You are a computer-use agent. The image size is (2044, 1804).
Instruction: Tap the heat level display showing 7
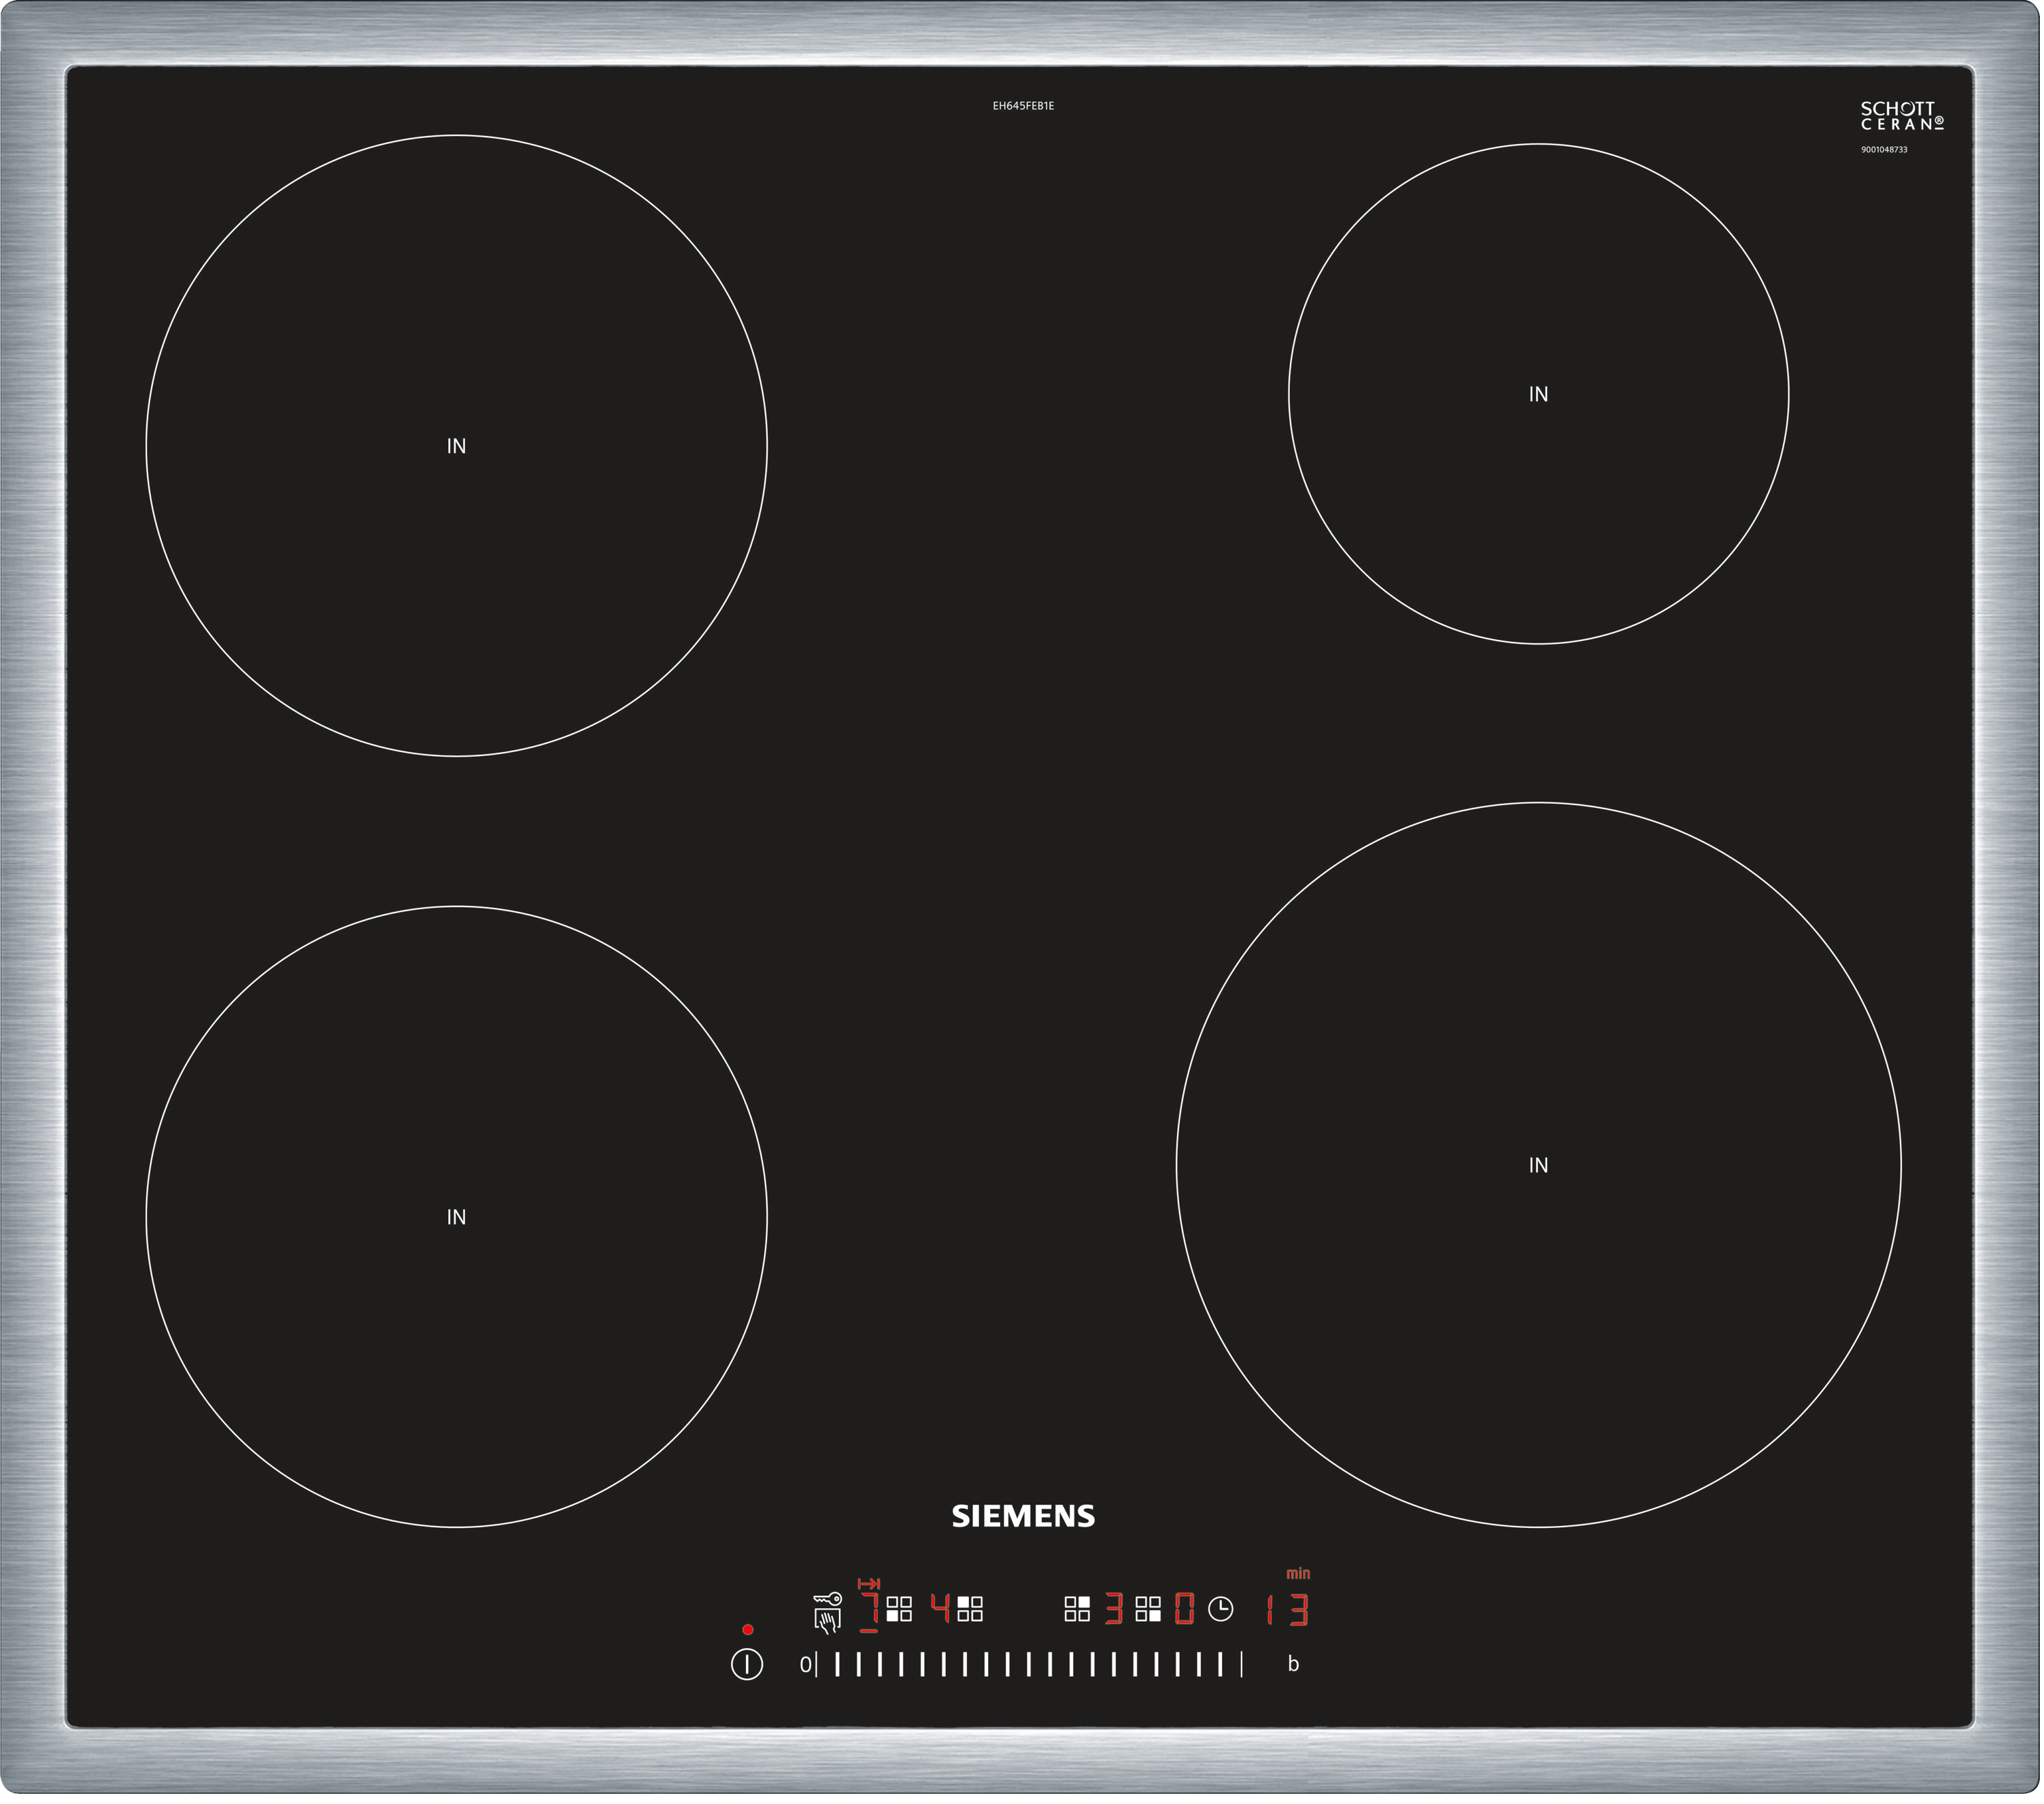pyautogui.click(x=869, y=1609)
